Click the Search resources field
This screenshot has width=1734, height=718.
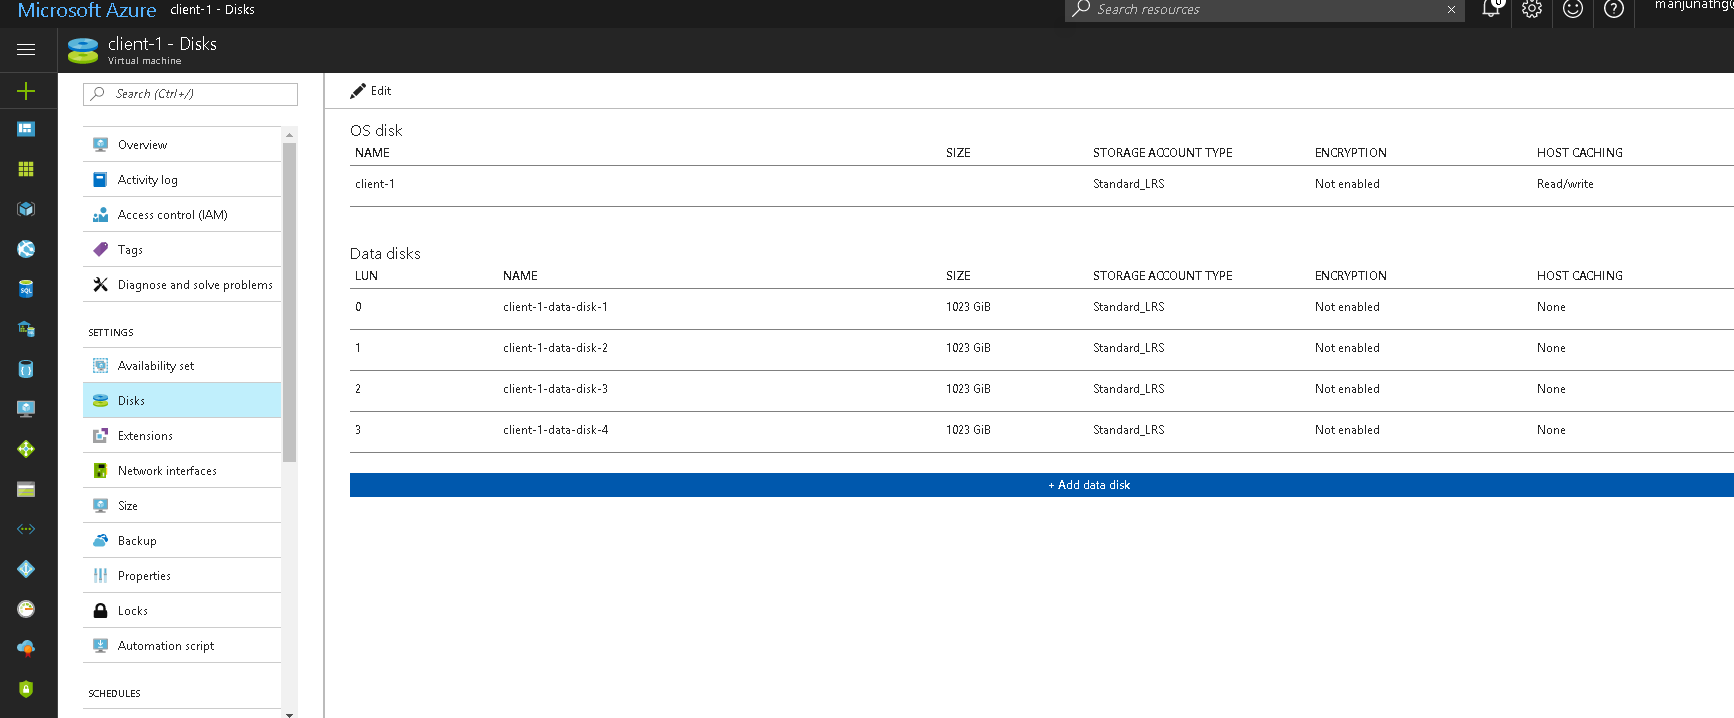point(1264,10)
